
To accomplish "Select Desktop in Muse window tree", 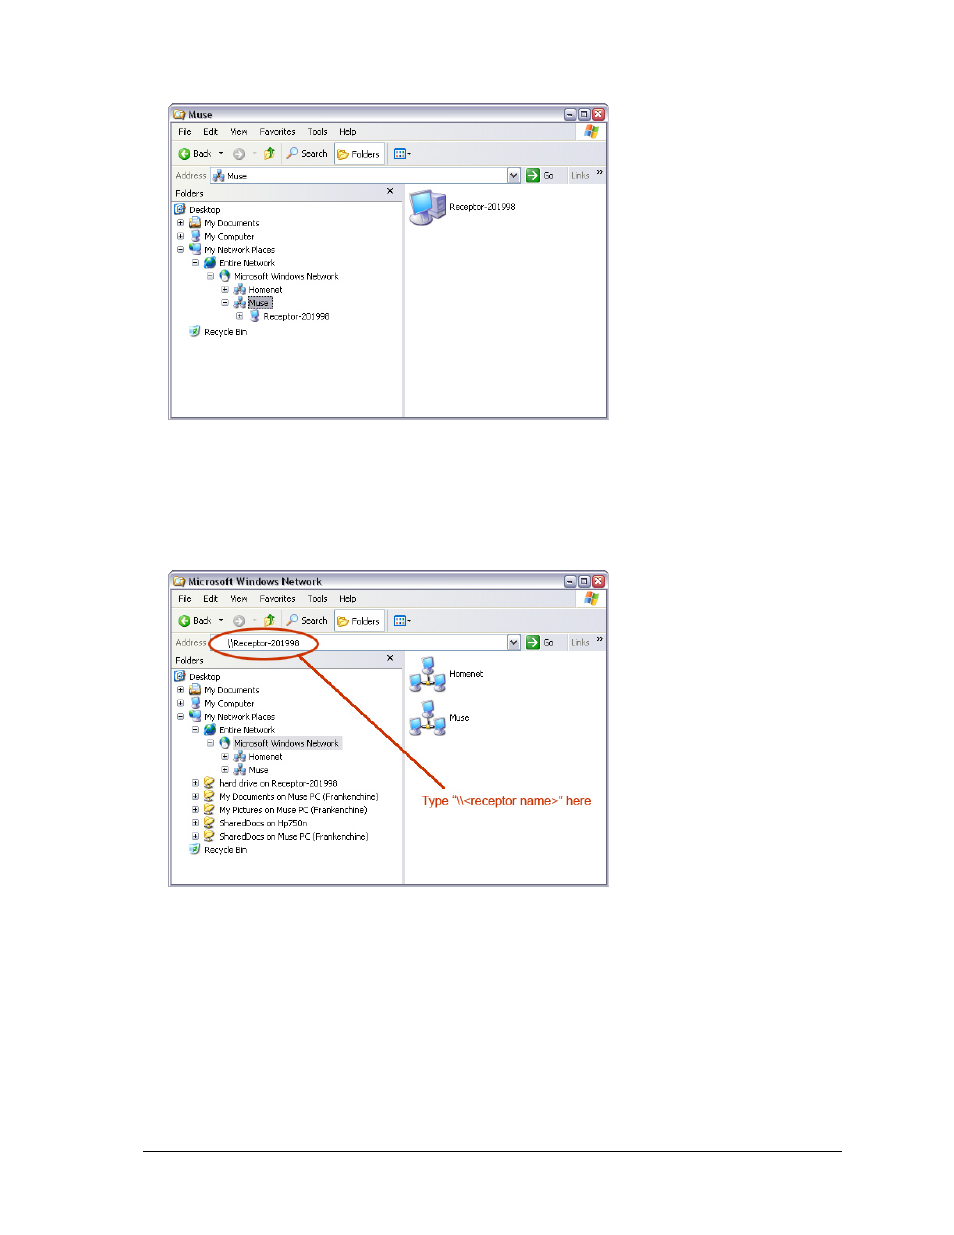I will click(x=204, y=210).
